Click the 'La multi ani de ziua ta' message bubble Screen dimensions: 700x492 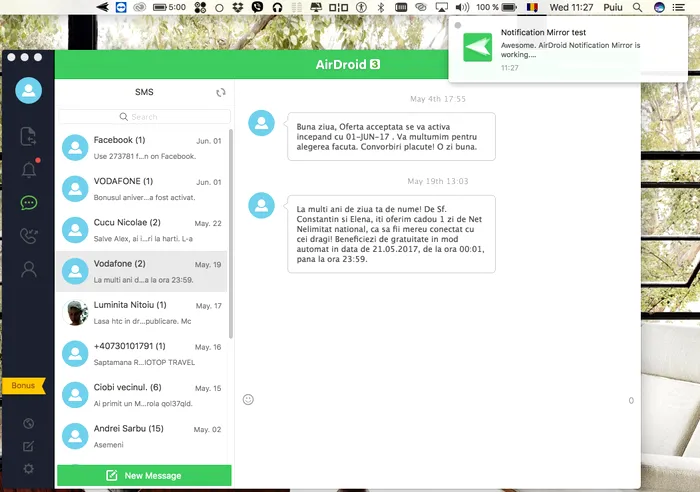(x=392, y=234)
